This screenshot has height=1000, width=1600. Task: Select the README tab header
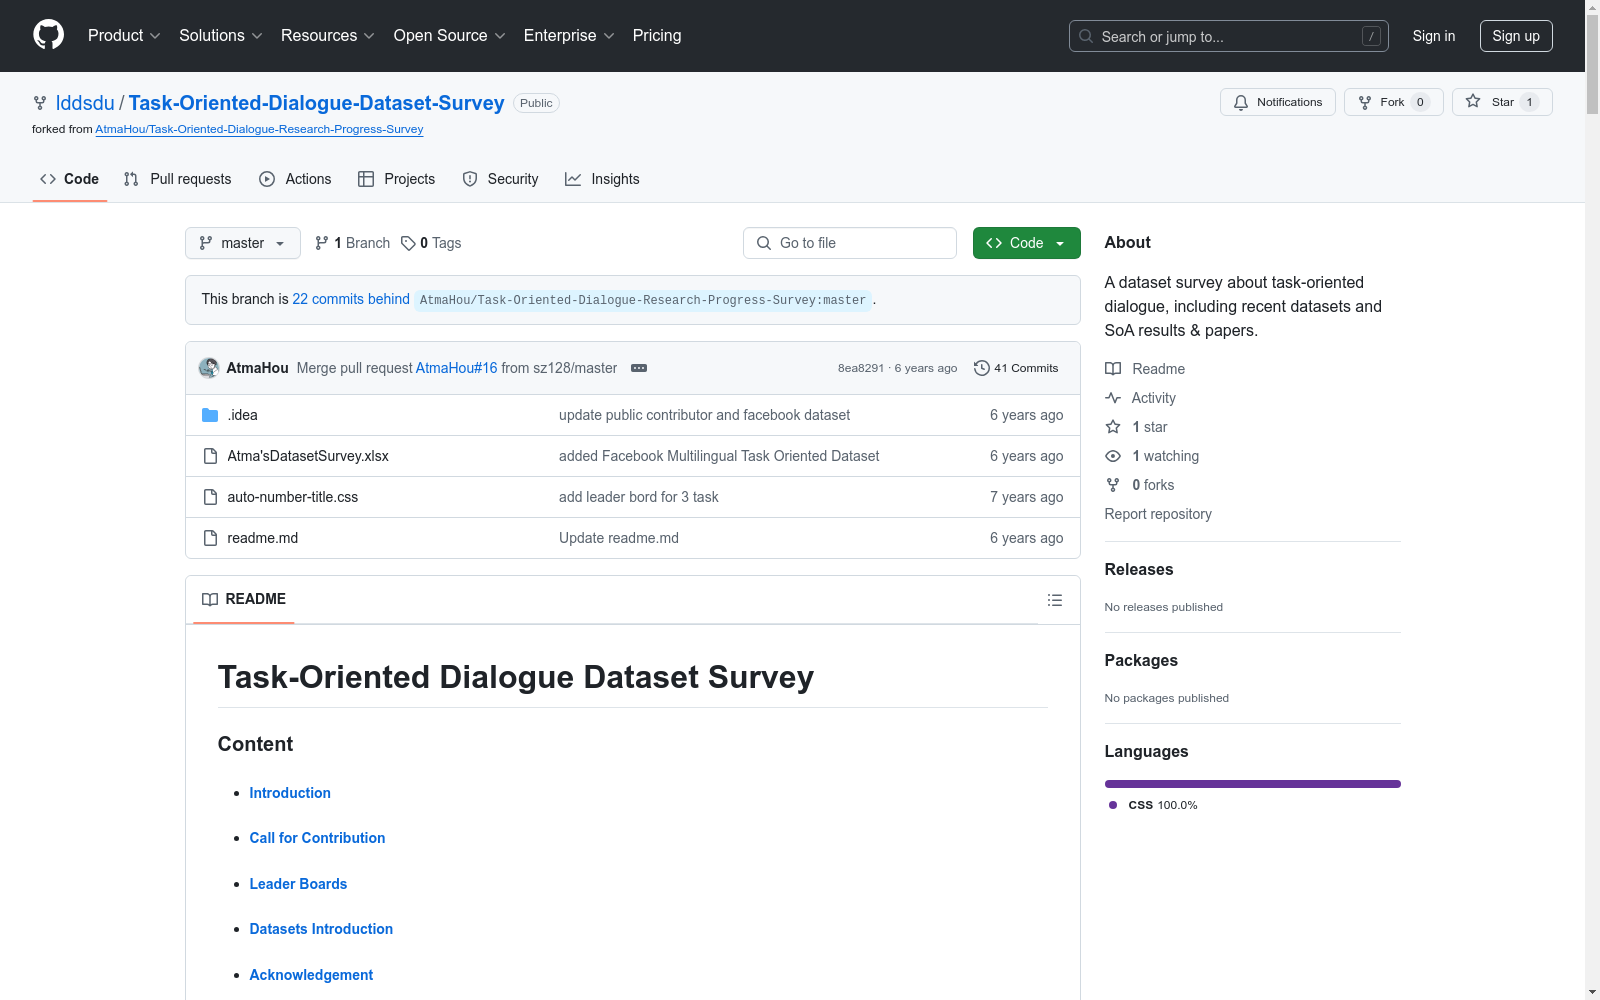[244, 599]
